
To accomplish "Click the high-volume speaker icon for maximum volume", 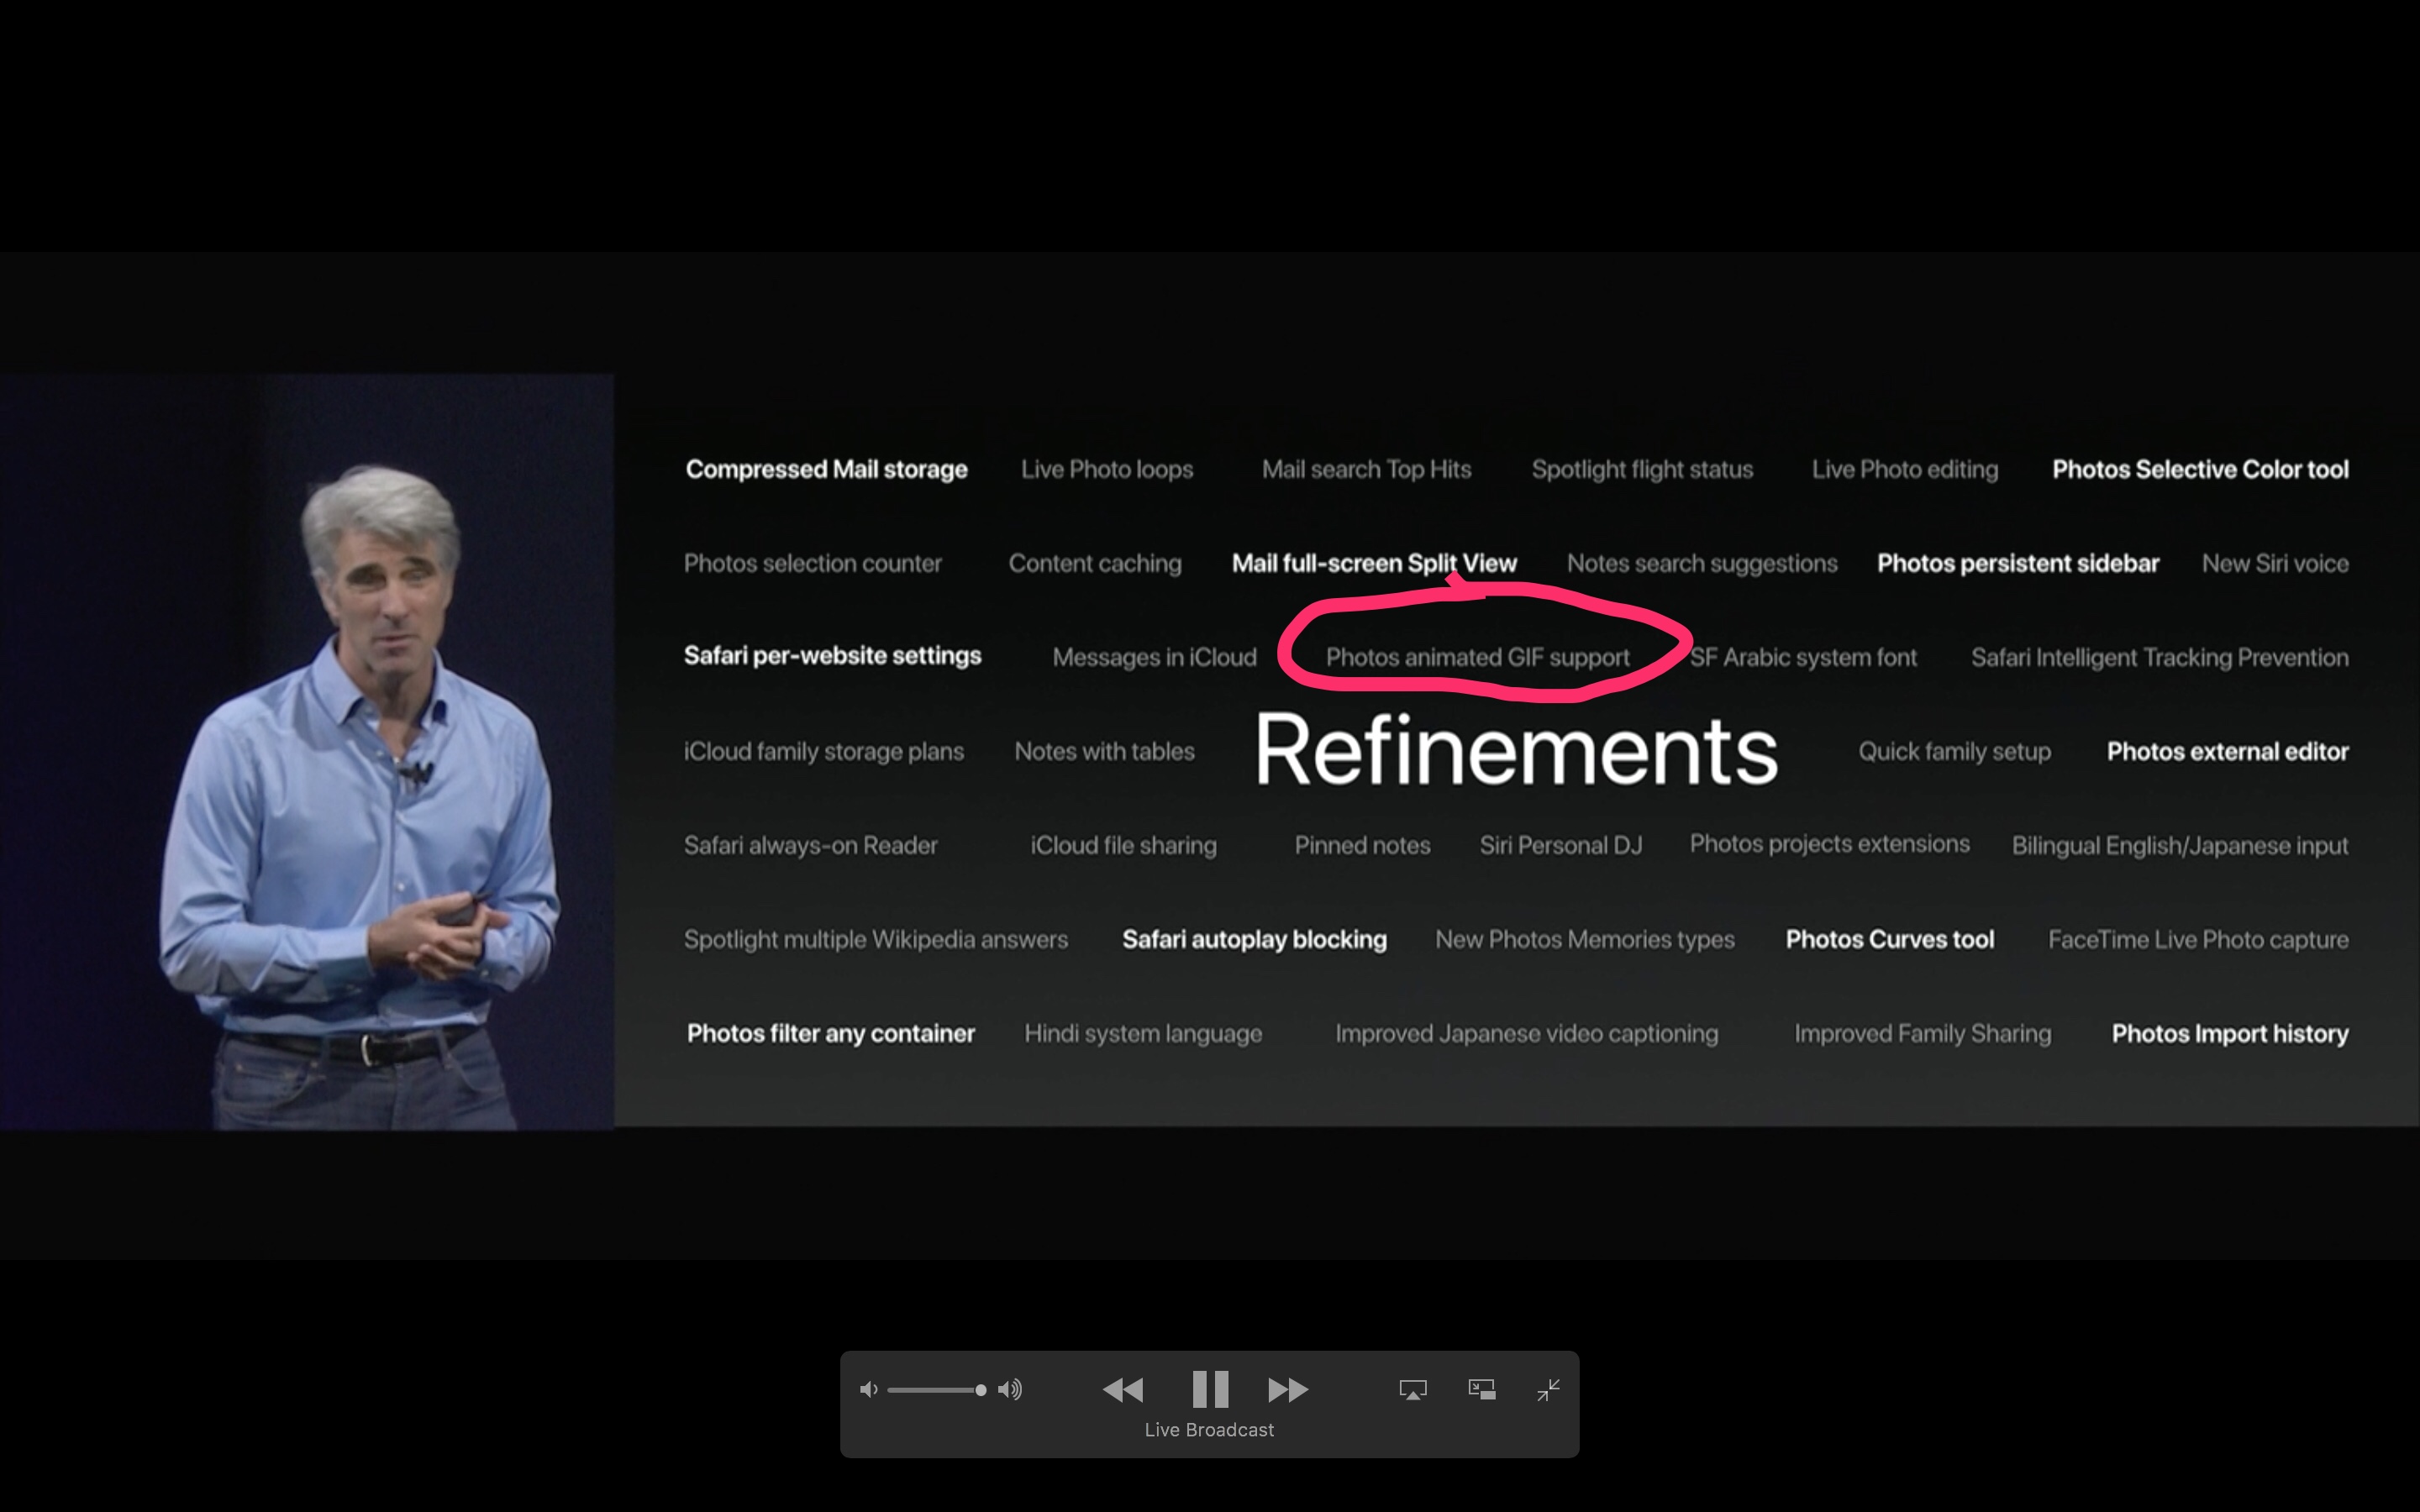I will click(x=1010, y=1389).
